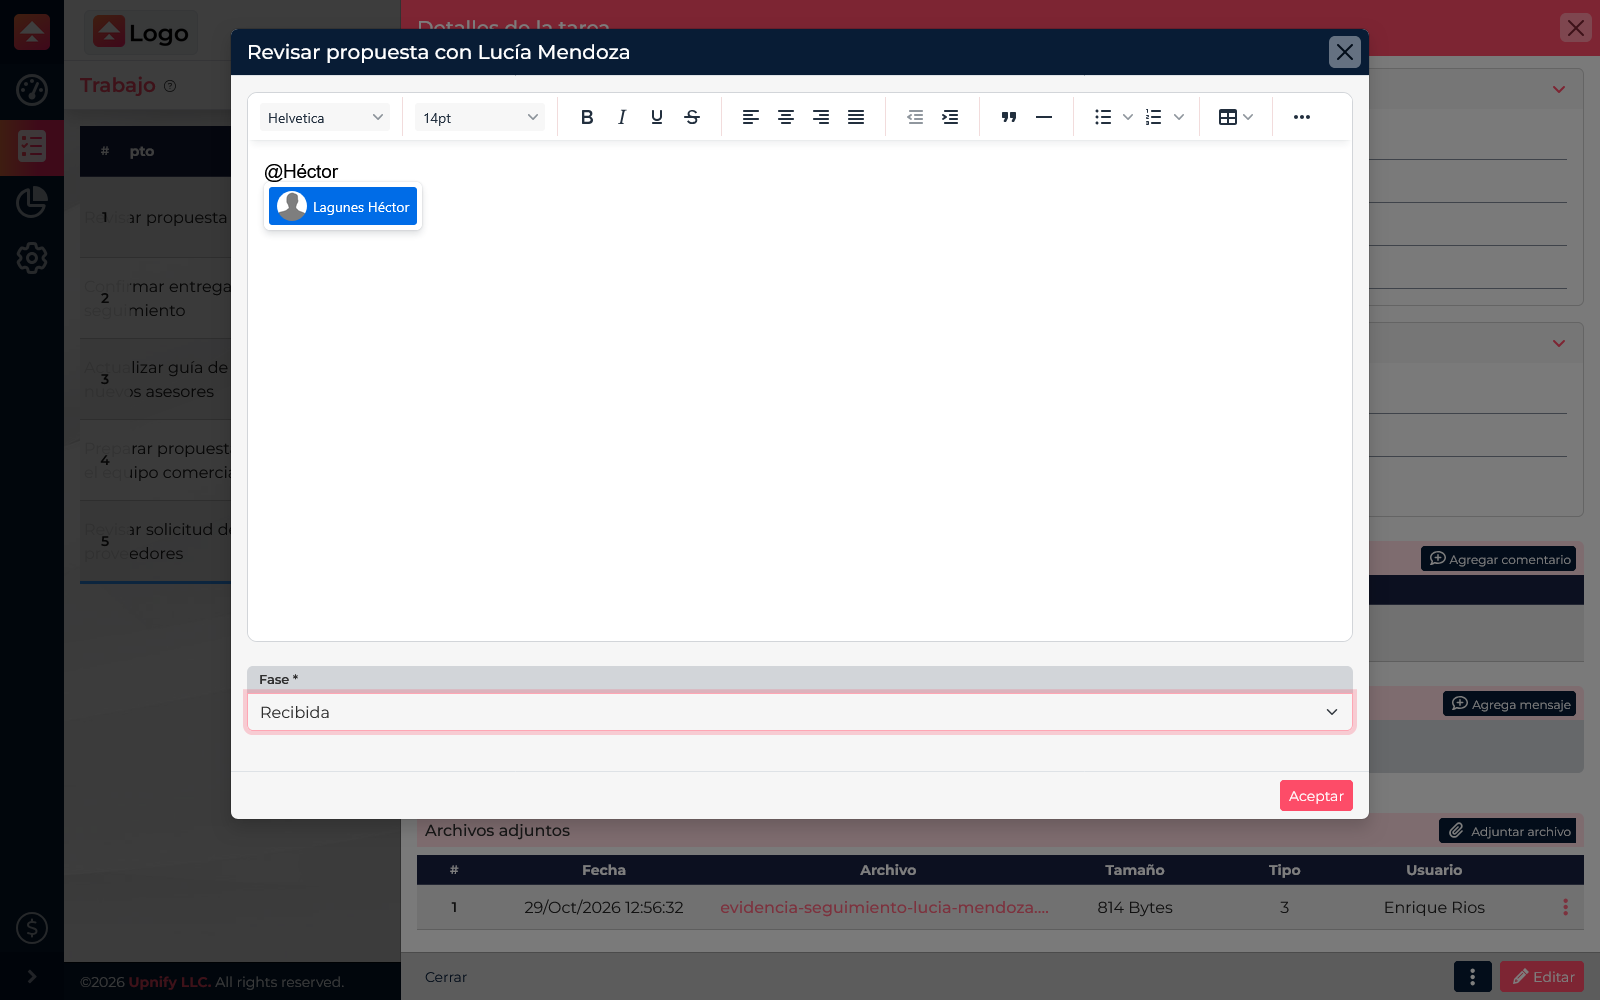Apply strikethrough formatting
The height and width of the screenshot is (1000, 1600).
[692, 117]
